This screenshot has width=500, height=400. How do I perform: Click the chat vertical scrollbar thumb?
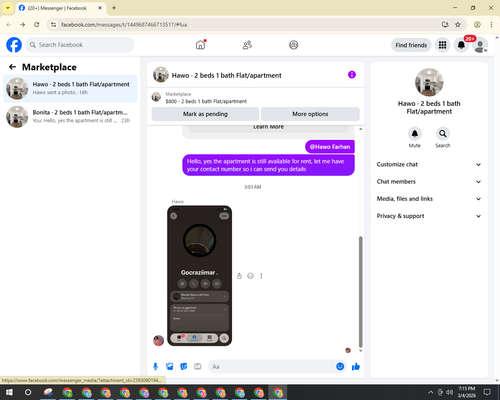click(x=360, y=292)
